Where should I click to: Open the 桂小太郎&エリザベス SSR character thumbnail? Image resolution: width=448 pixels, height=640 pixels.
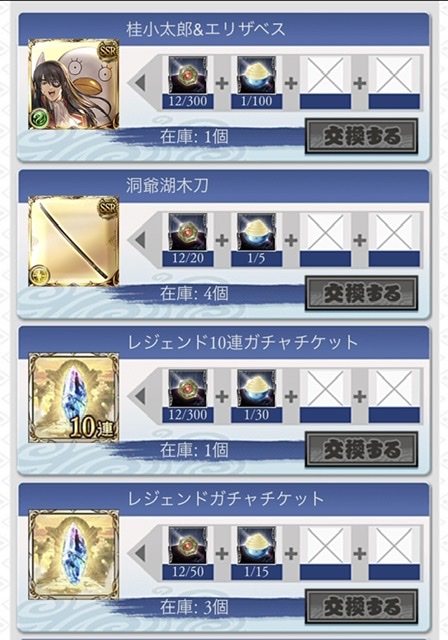73,84
